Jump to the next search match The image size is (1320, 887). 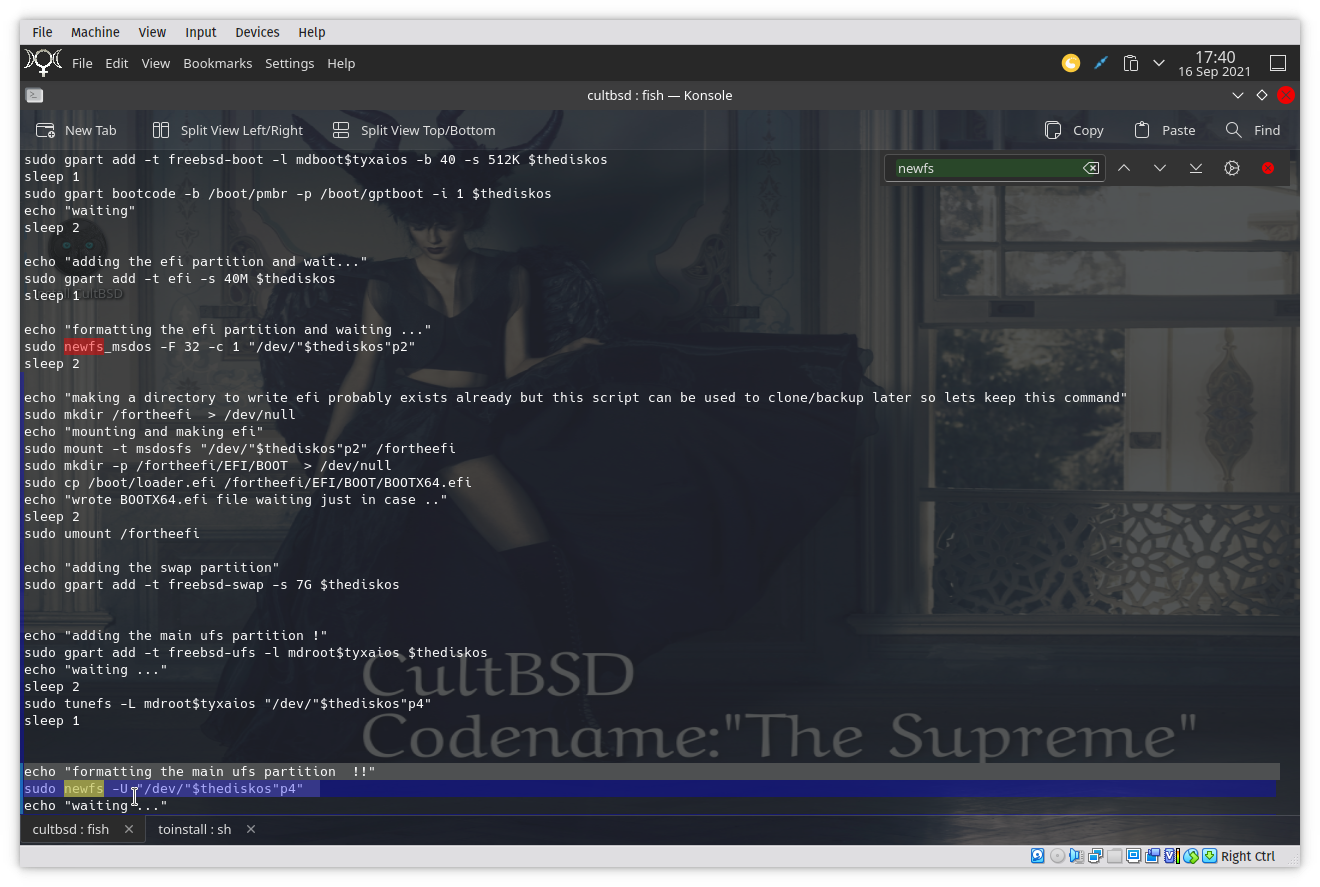(x=1160, y=168)
